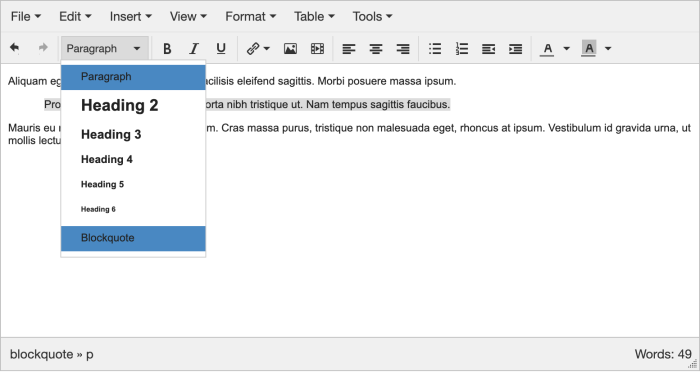Open text color picker dropdown arrow
700x372 pixels.
pos(567,48)
